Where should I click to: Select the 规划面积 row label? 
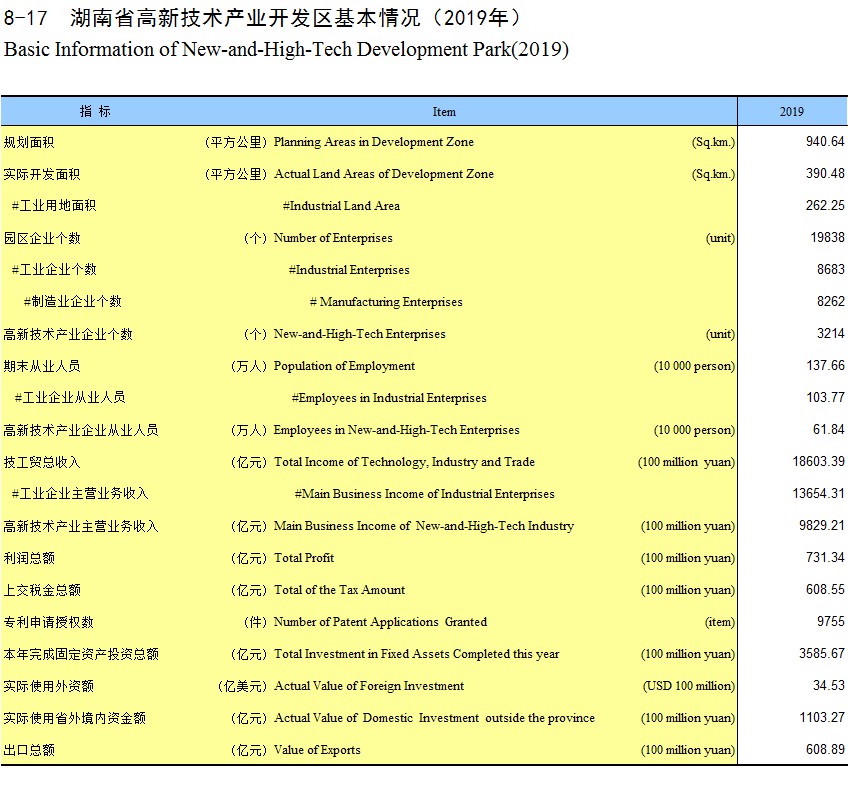29,142
